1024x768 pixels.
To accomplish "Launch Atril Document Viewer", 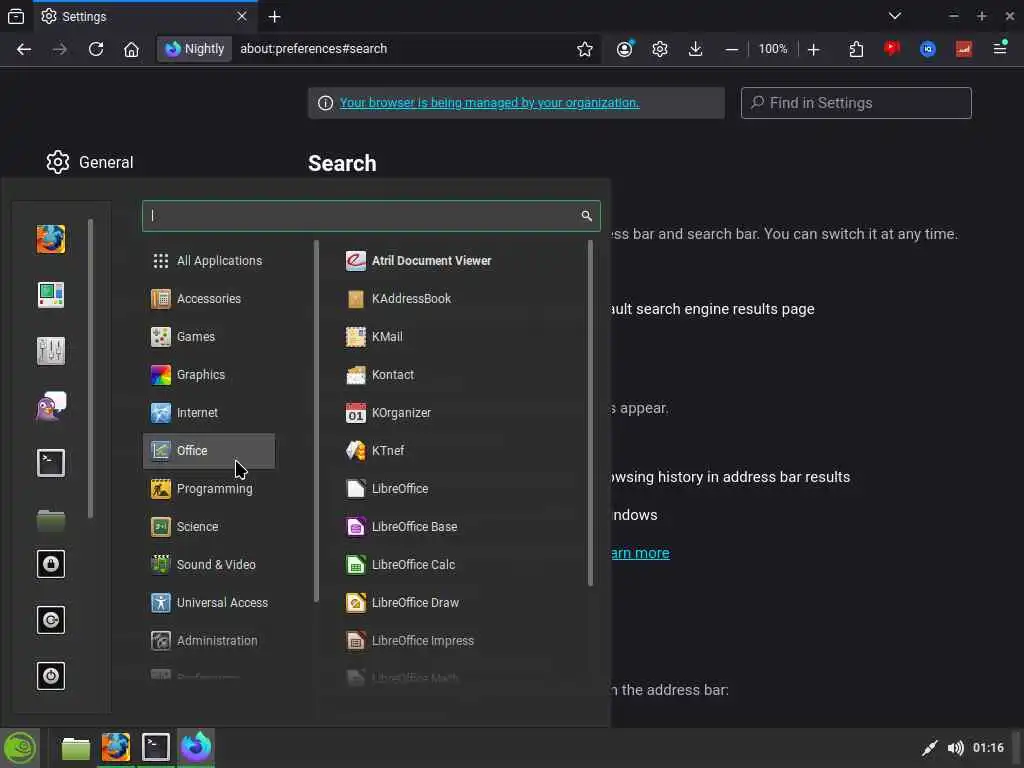I will [461, 261].
